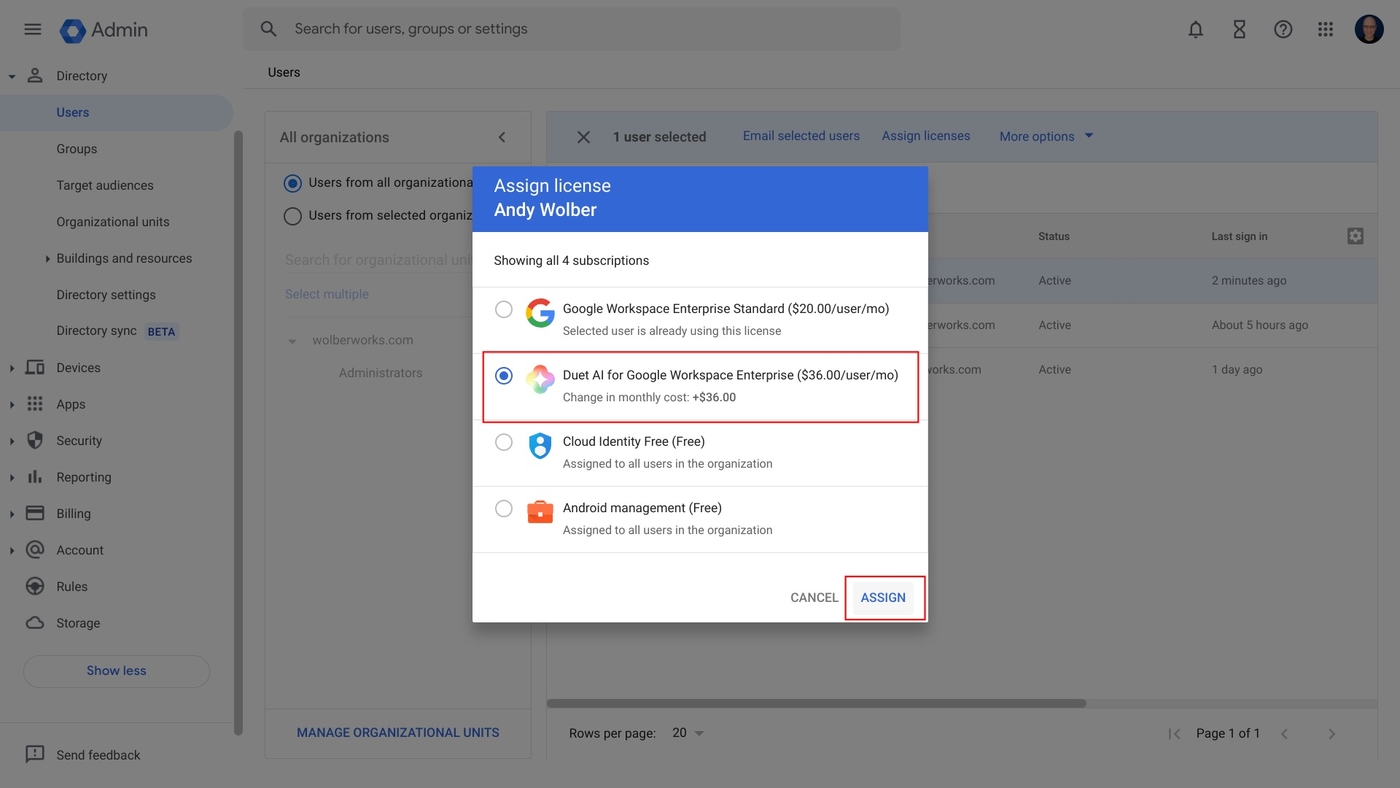Viewport: 1400px width, 788px height.
Task: Click the search magnifier icon
Action: [x=268, y=29]
